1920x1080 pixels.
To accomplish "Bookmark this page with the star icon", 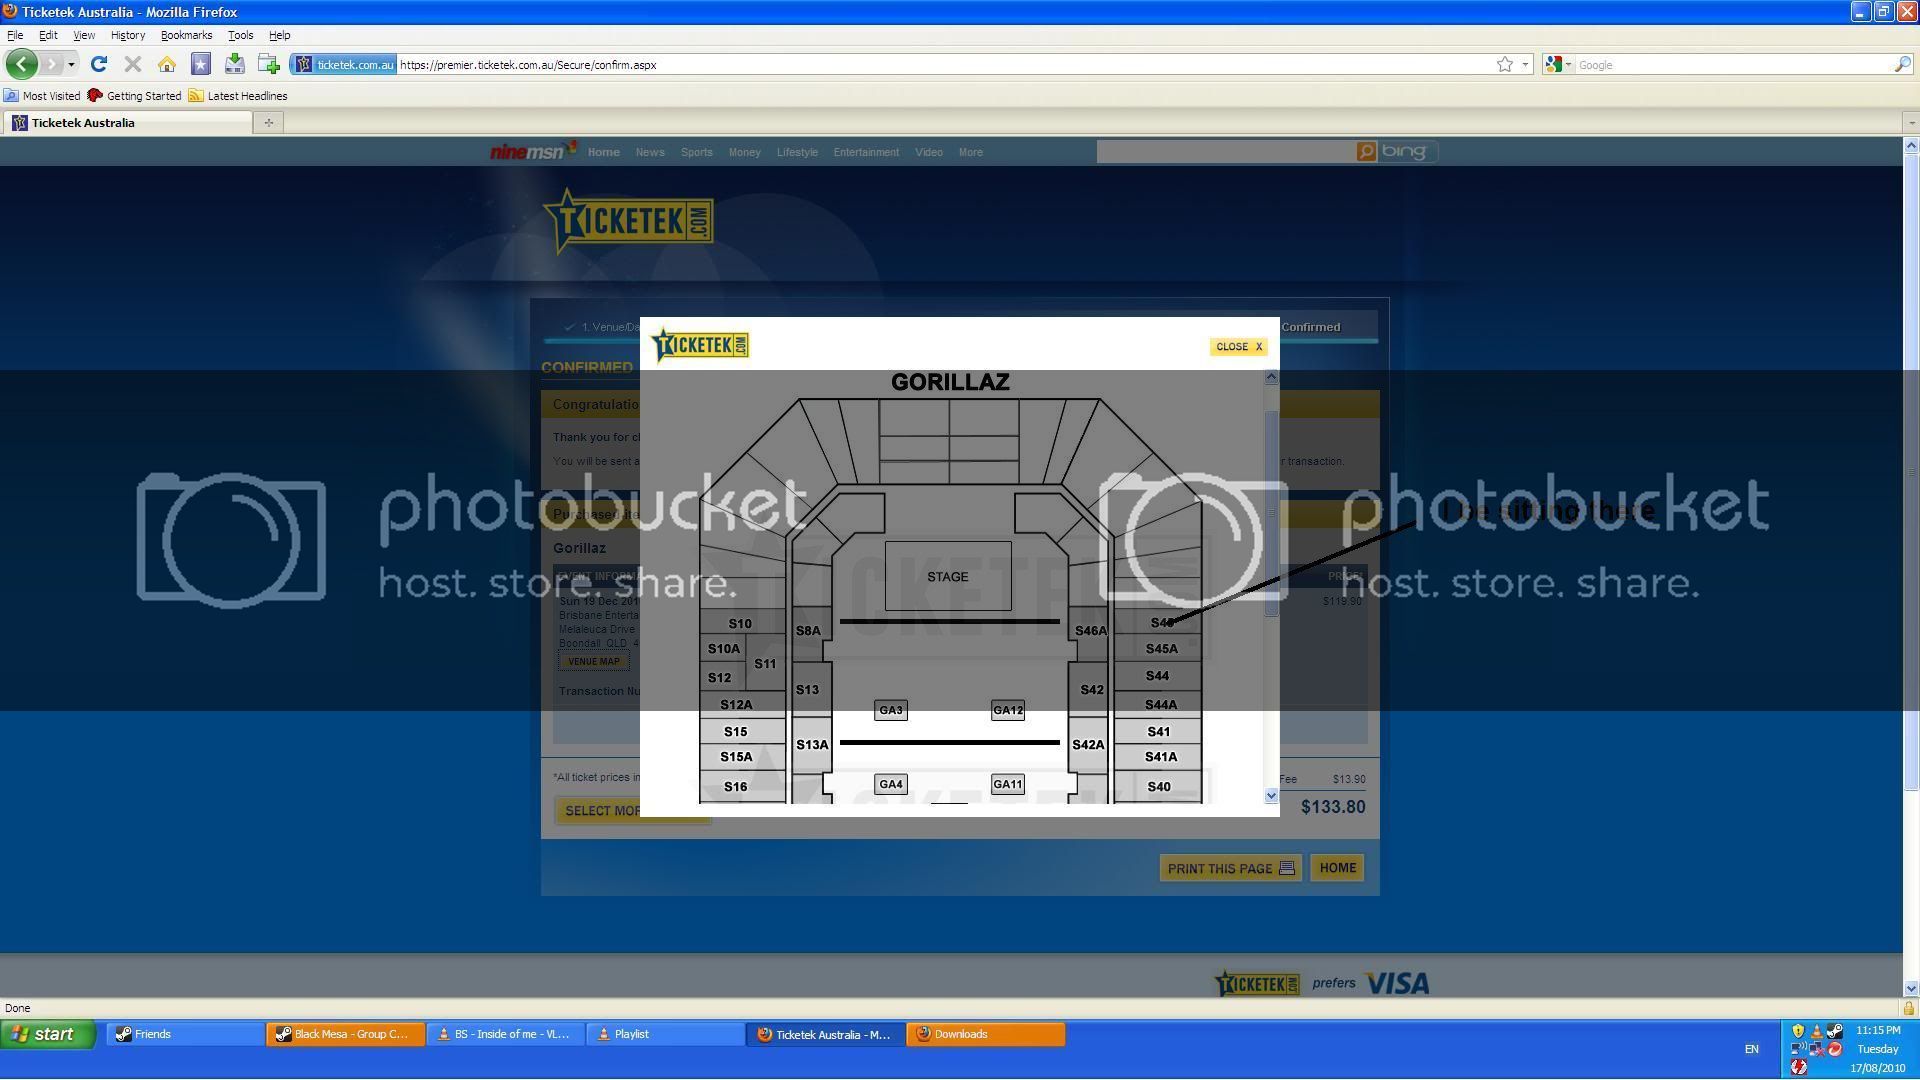I will point(1504,65).
